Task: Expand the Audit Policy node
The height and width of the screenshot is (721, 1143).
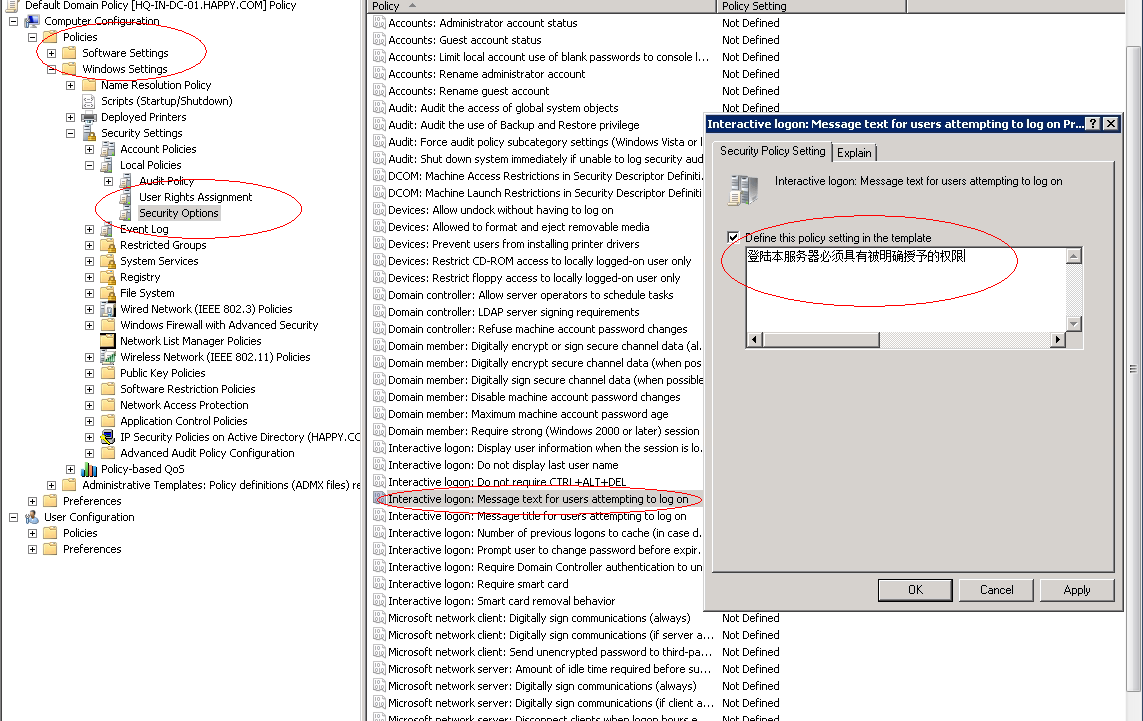Action: 108,182
